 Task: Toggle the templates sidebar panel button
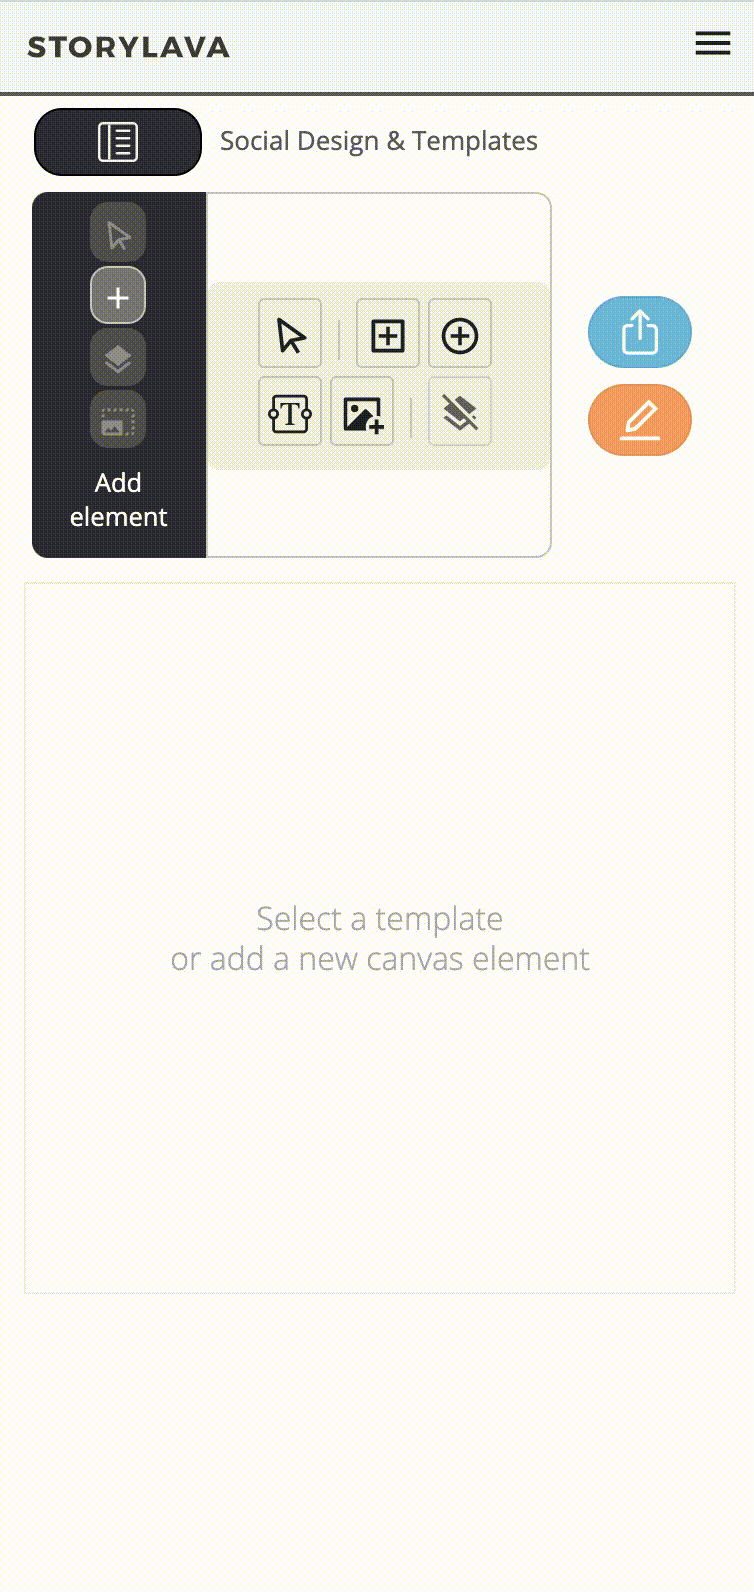click(118, 142)
